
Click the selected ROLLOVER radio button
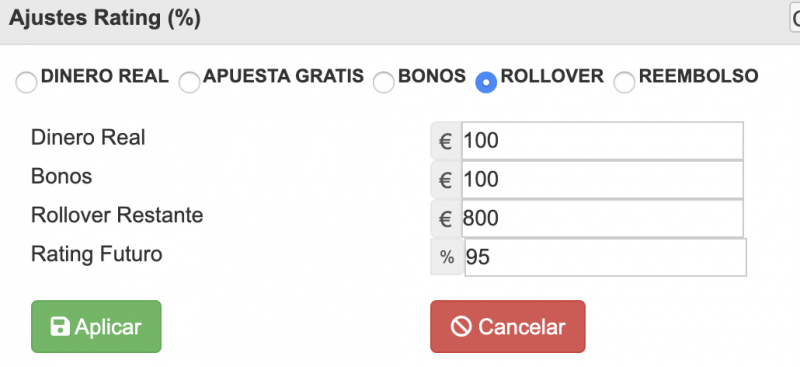pos(486,82)
